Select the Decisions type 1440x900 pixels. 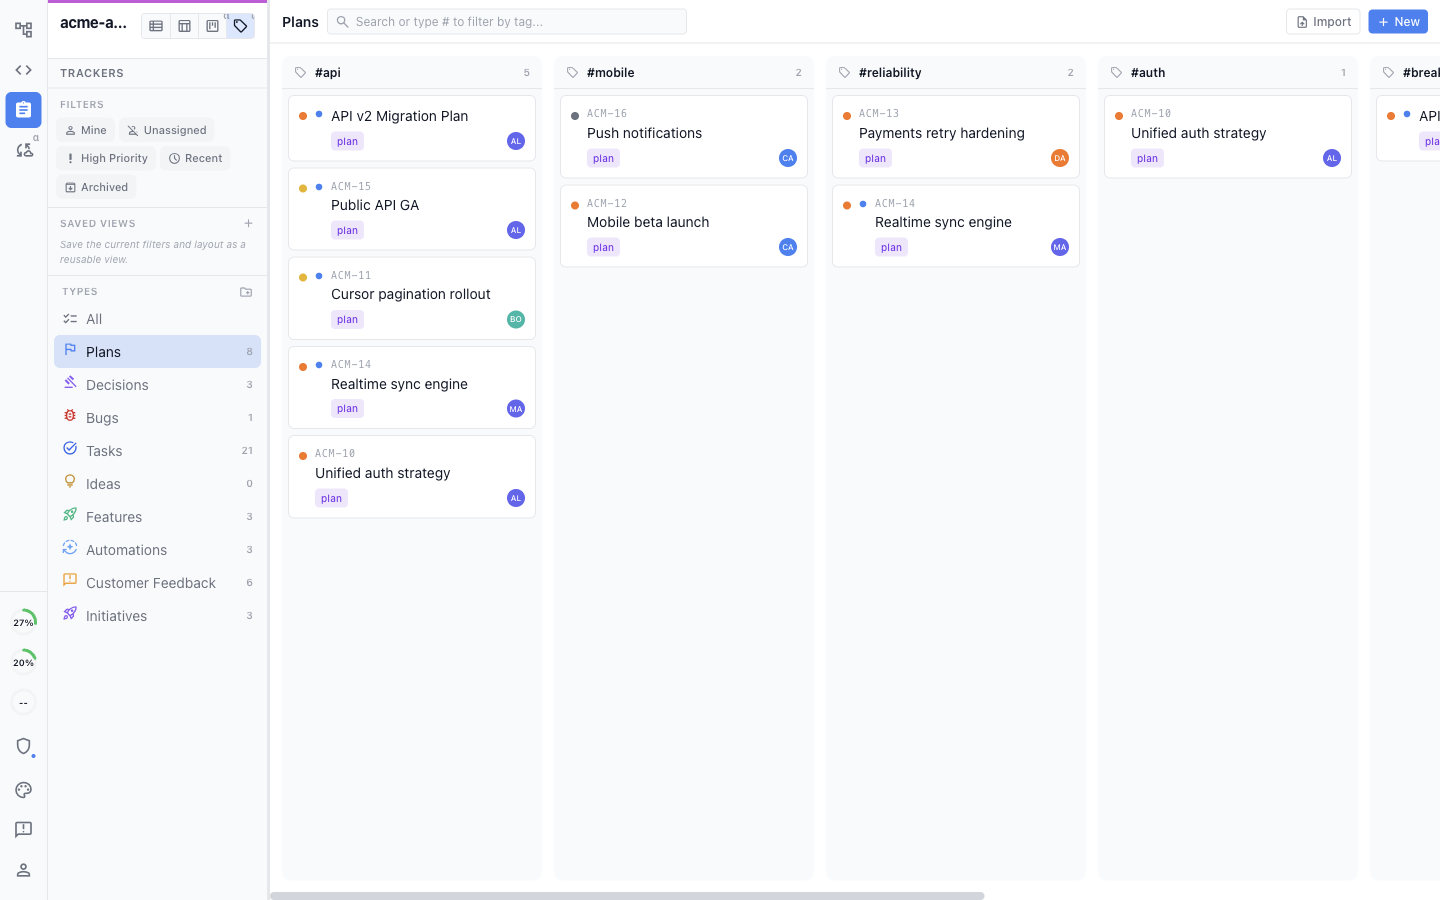pyautogui.click(x=157, y=385)
